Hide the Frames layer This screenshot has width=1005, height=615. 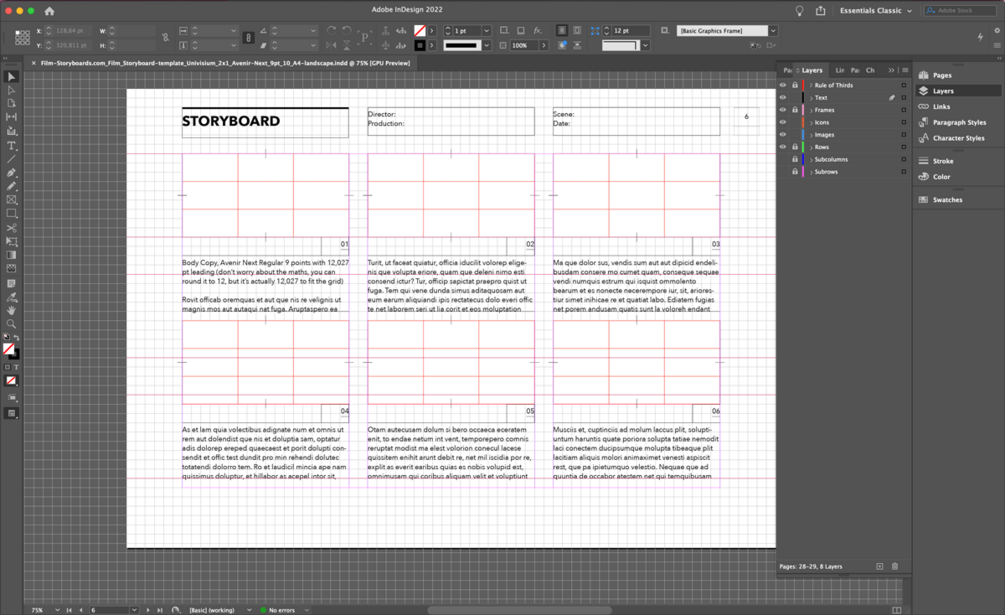(783, 110)
